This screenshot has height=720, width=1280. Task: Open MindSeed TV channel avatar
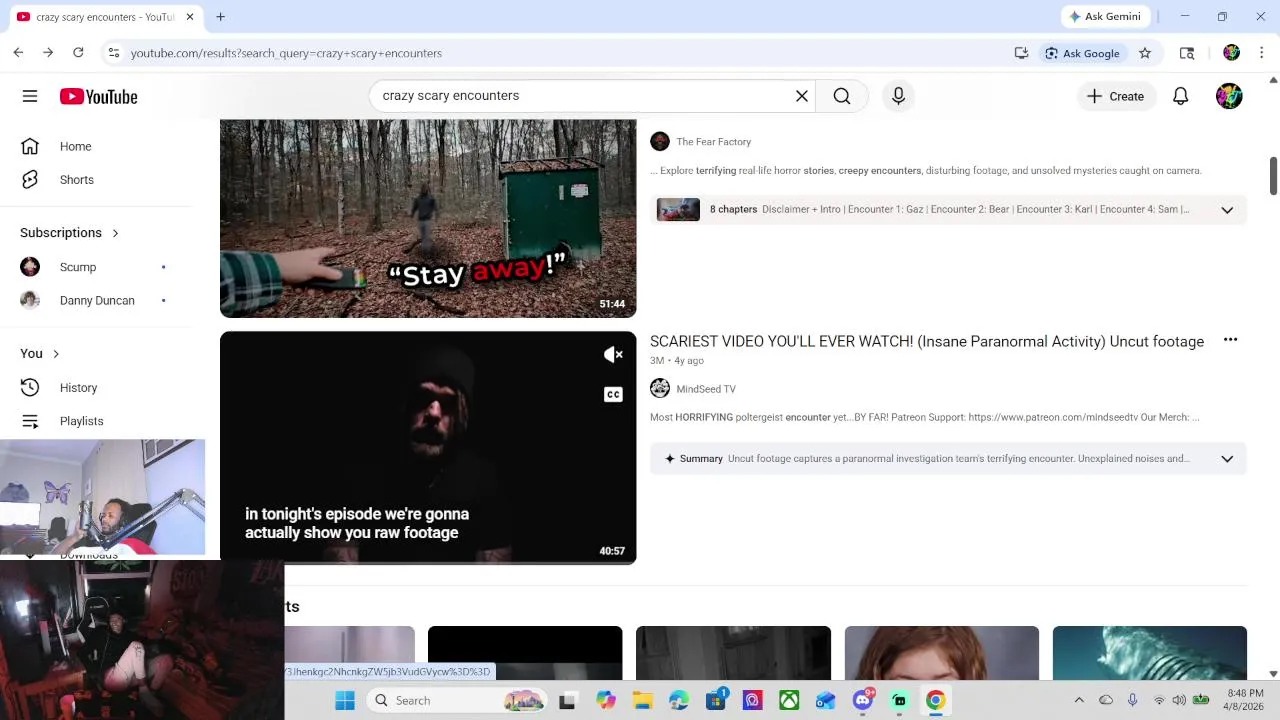tap(660, 389)
